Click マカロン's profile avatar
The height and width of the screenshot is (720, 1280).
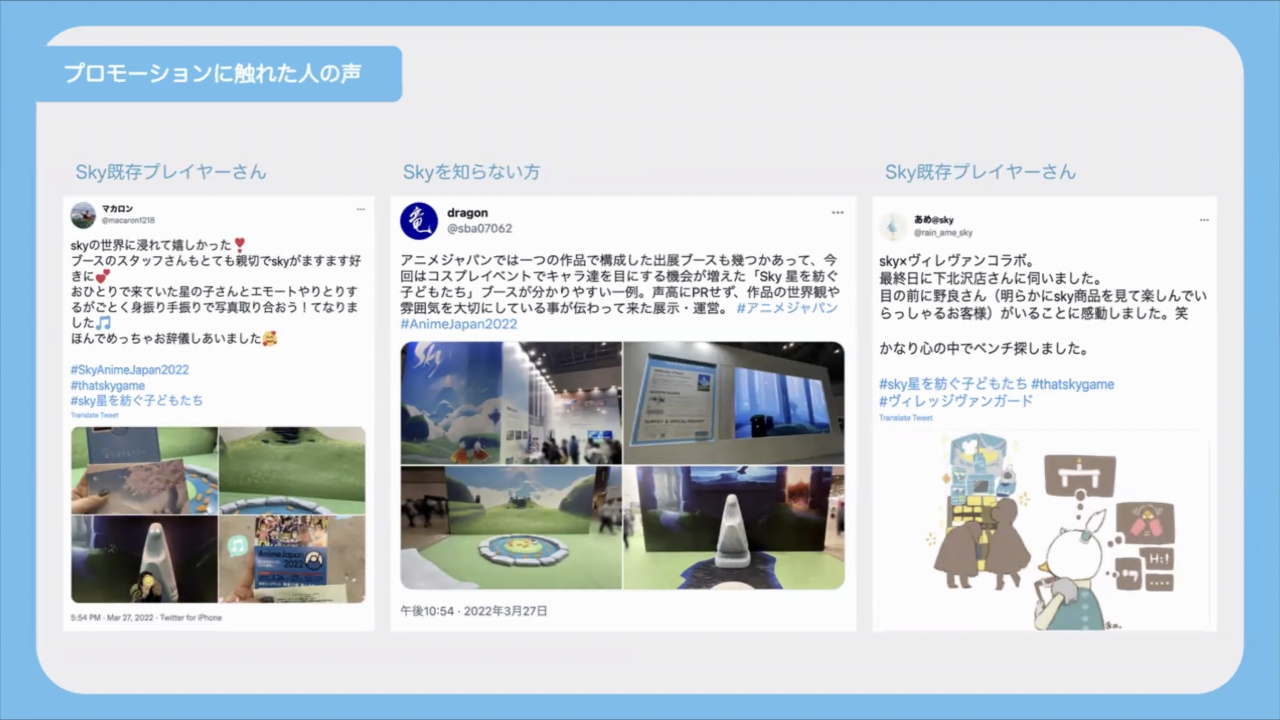click(84, 214)
